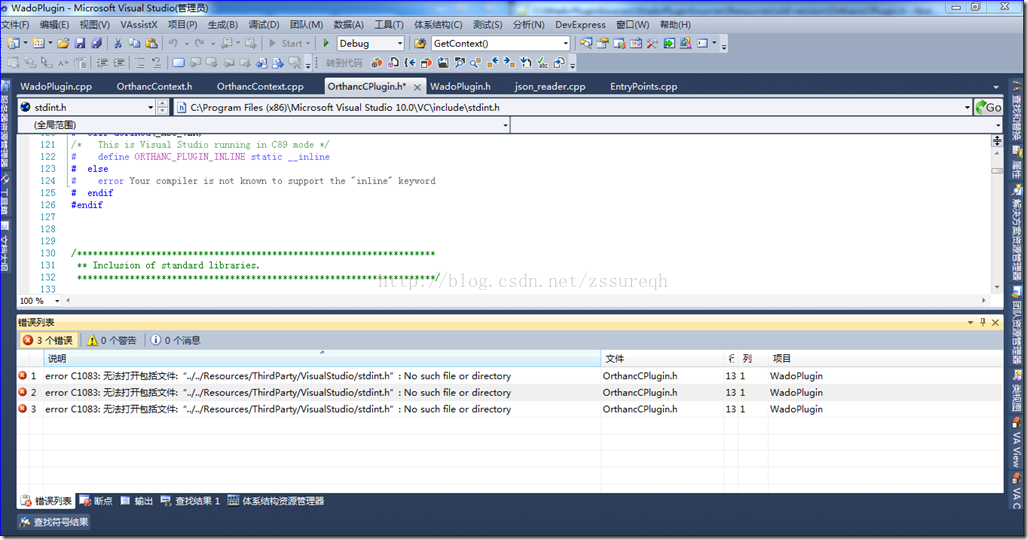
Task: Sort by the 项目 column header
Action: pyautogui.click(x=885, y=358)
